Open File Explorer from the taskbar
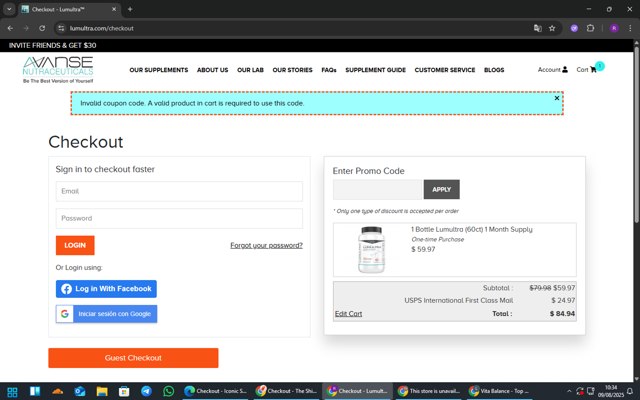This screenshot has width=640, height=400. tap(102, 392)
